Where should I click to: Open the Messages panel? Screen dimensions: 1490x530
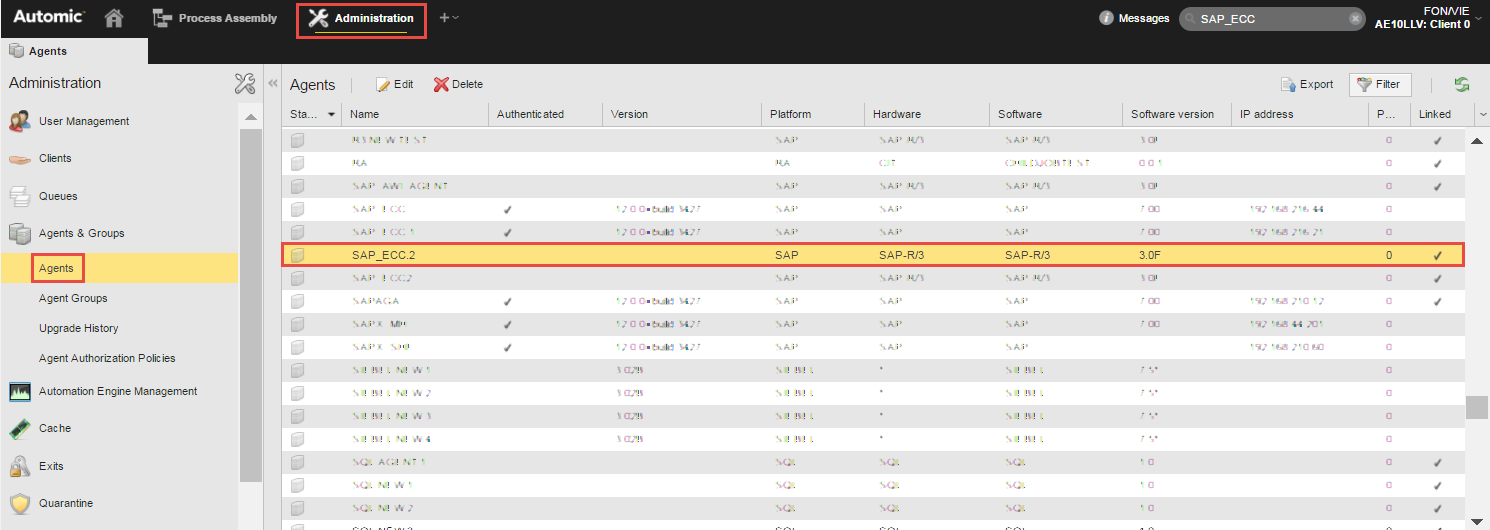click(x=1134, y=18)
